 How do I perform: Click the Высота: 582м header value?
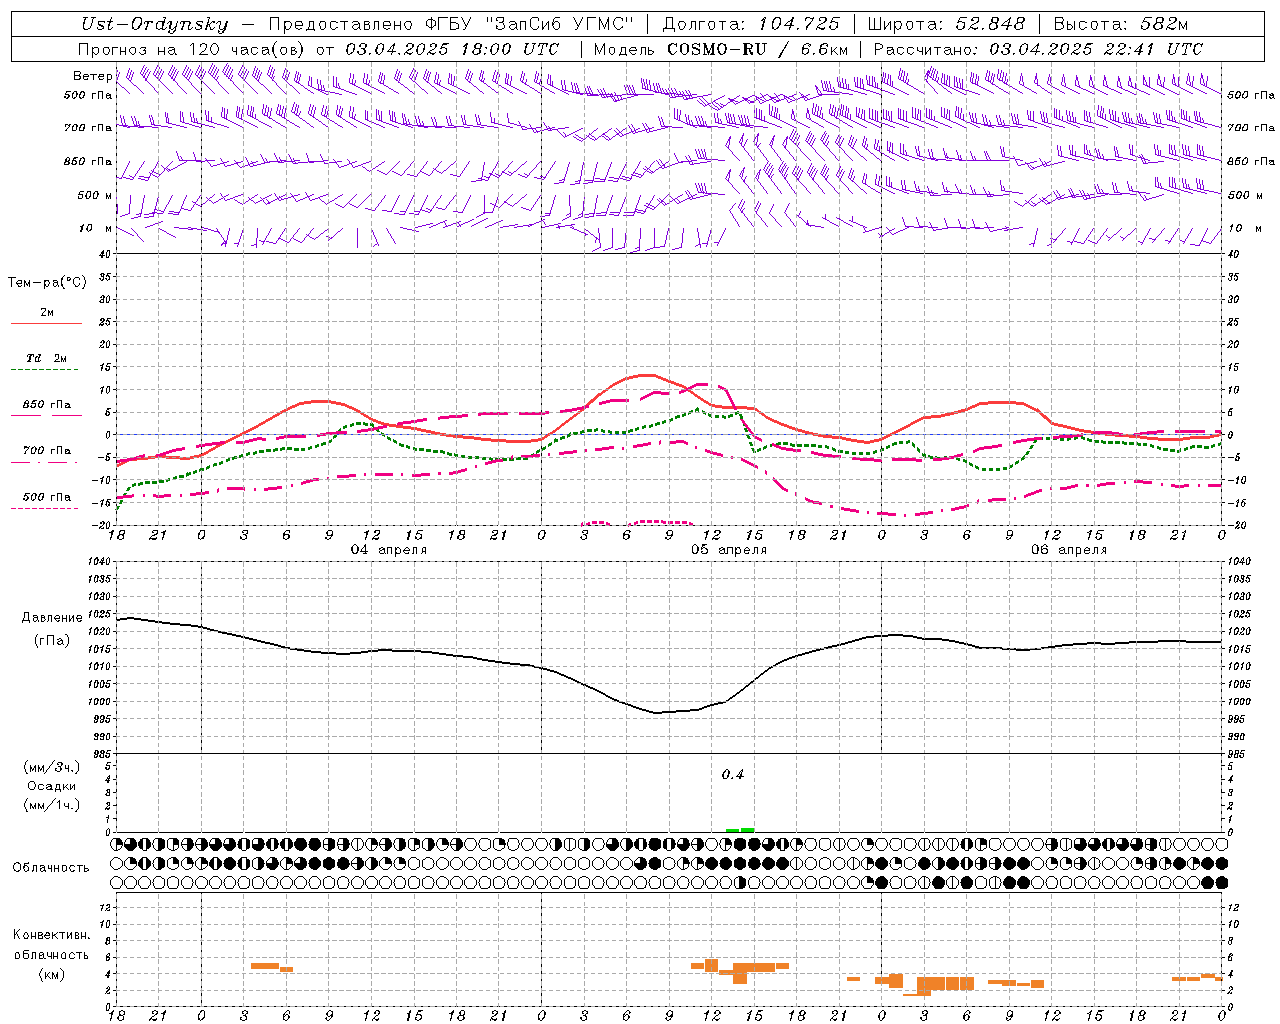(1120, 24)
